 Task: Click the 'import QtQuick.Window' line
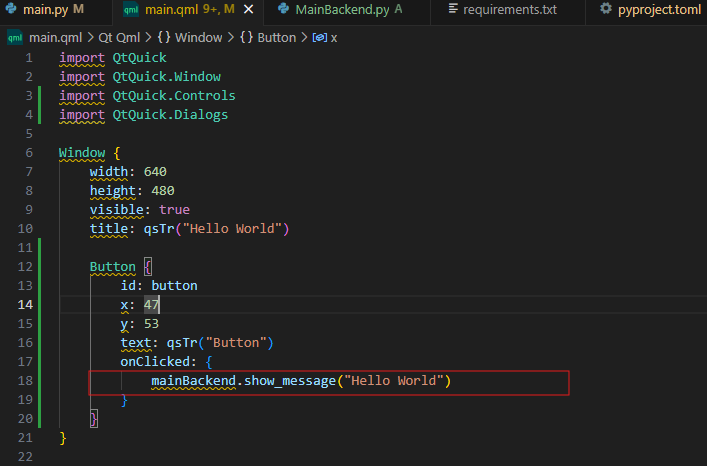point(140,77)
